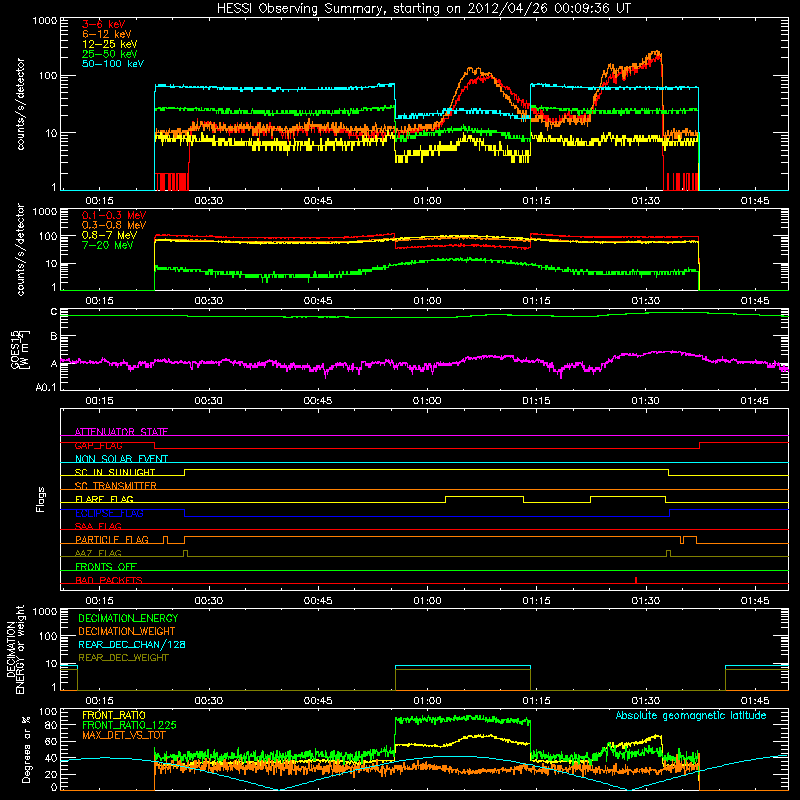The width and height of the screenshot is (800, 800).
Task: Select the PARTICLE_FLAG label
Action: tap(112, 539)
